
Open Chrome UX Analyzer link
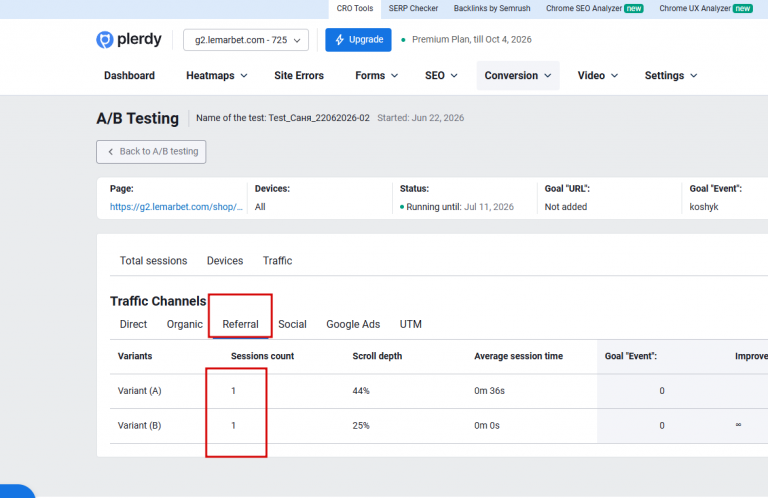705,8
